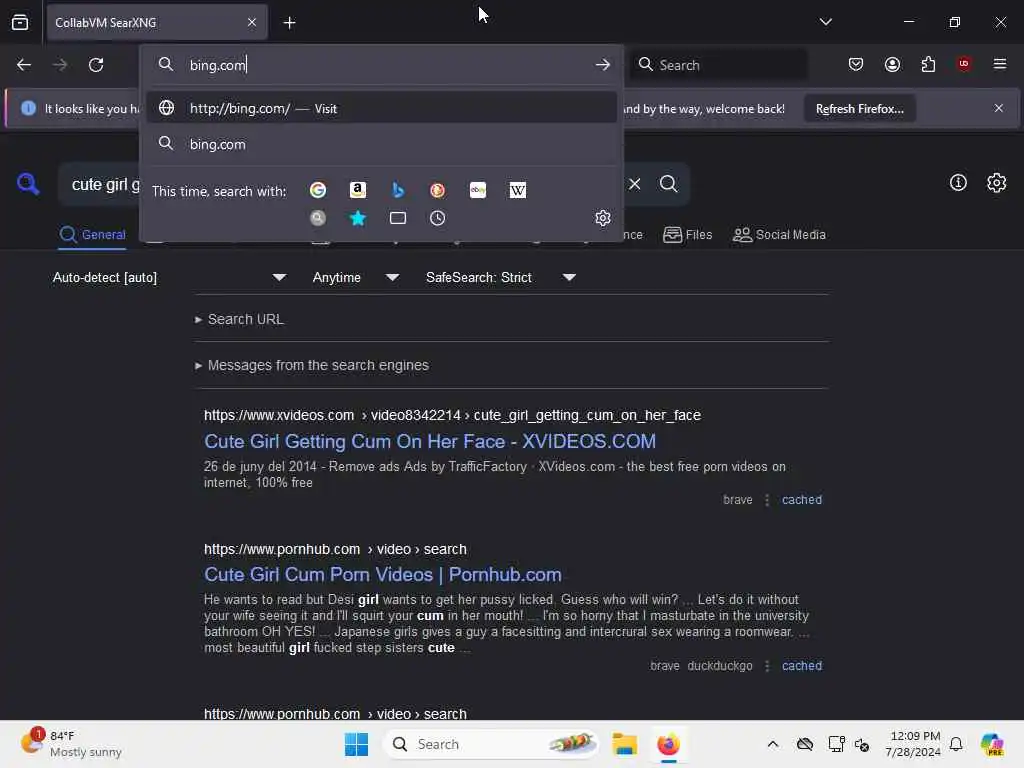
Task: Open the weather widget 84°F
Action: (x=71, y=744)
